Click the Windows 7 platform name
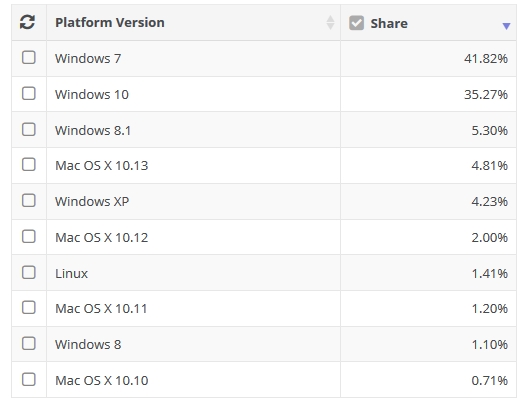The width and height of the screenshot is (528, 403). 88,59
